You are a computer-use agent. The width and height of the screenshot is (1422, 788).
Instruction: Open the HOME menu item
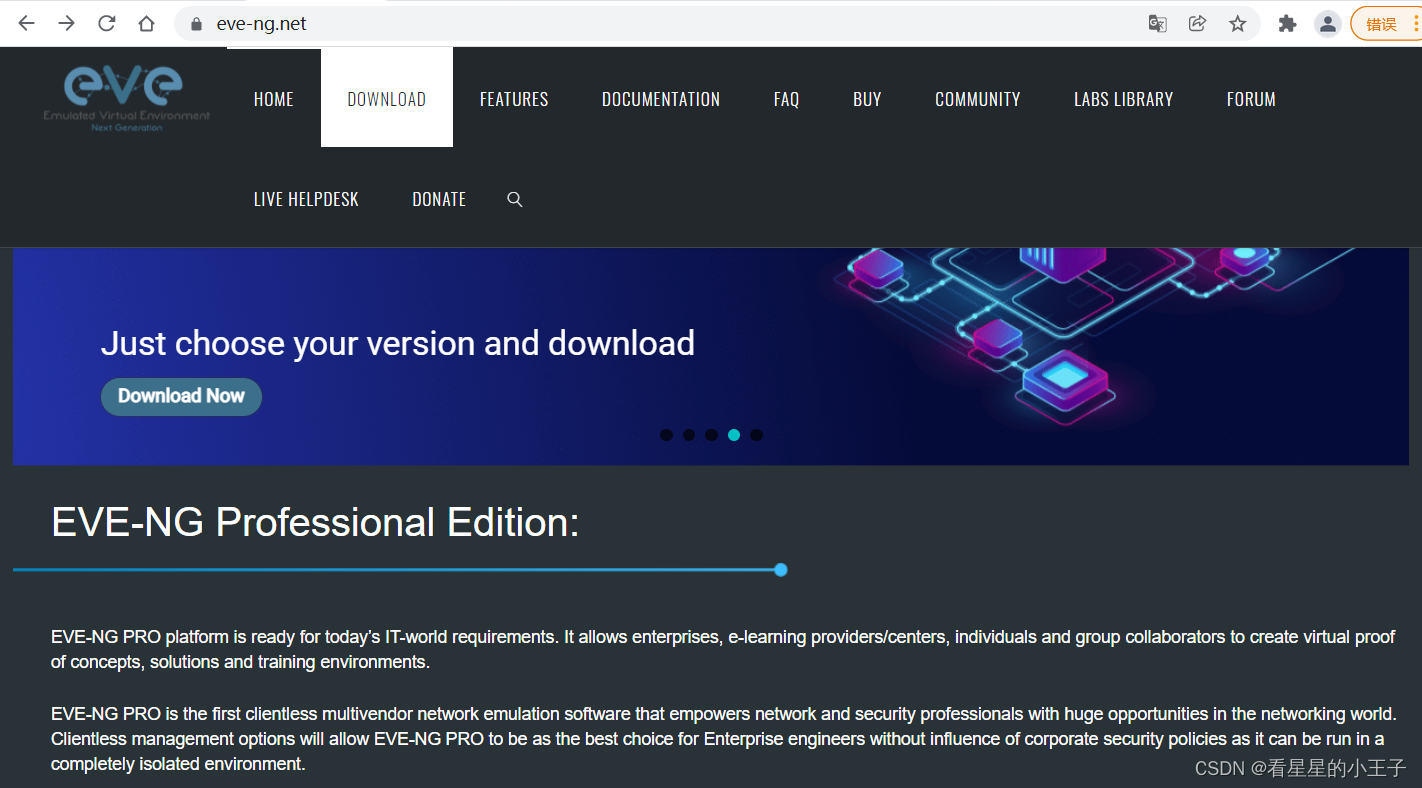tap(274, 99)
